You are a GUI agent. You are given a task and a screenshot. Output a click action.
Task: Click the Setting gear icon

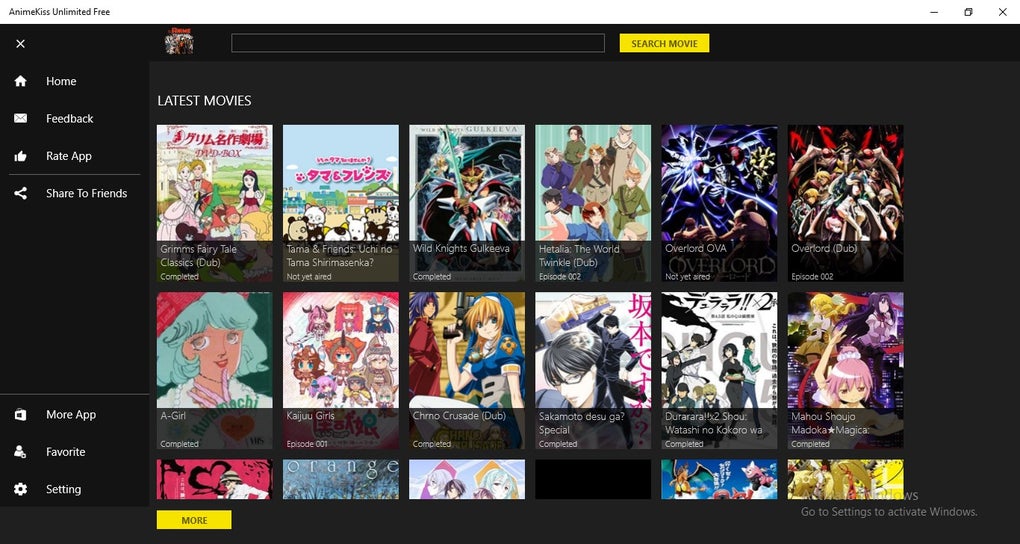[x=21, y=489]
